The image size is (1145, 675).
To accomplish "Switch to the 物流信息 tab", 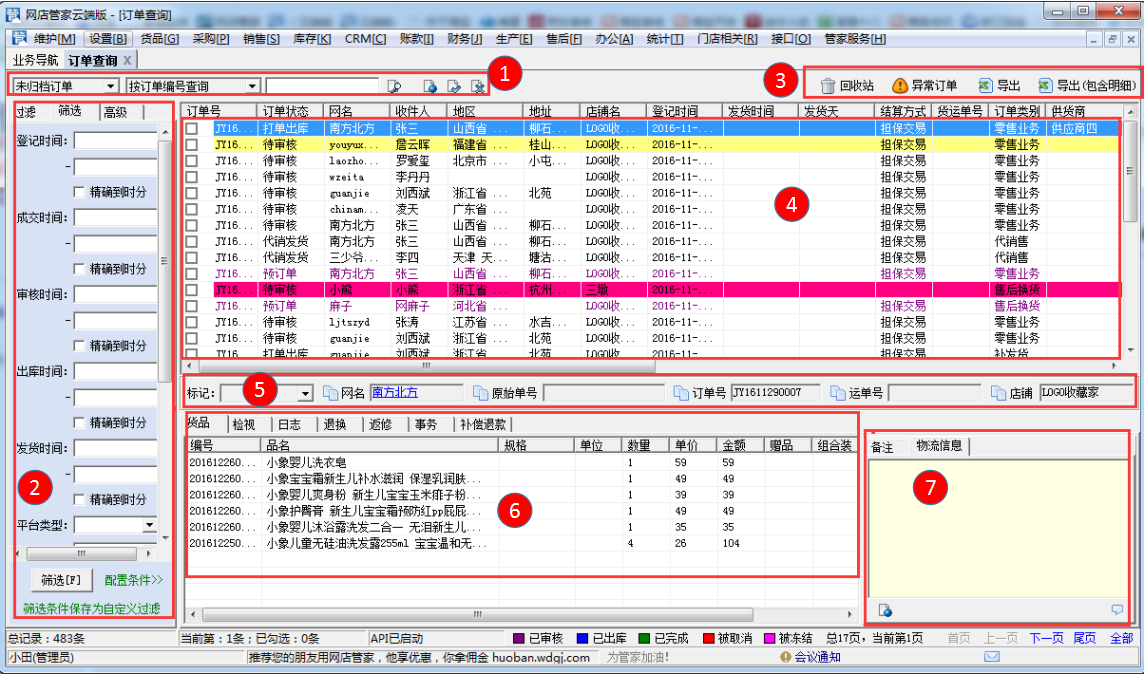I will pos(938,446).
